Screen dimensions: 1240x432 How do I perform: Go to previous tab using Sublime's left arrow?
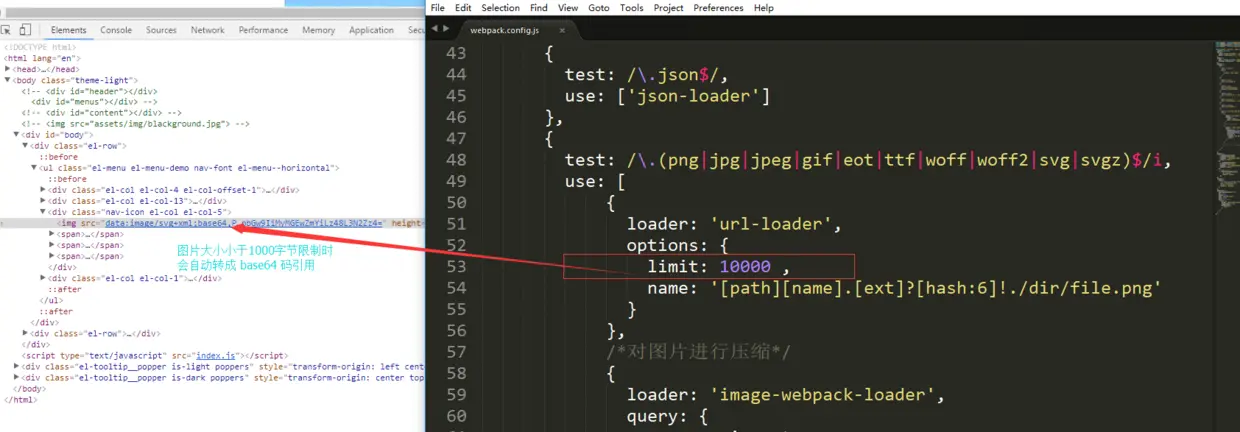pos(436,29)
